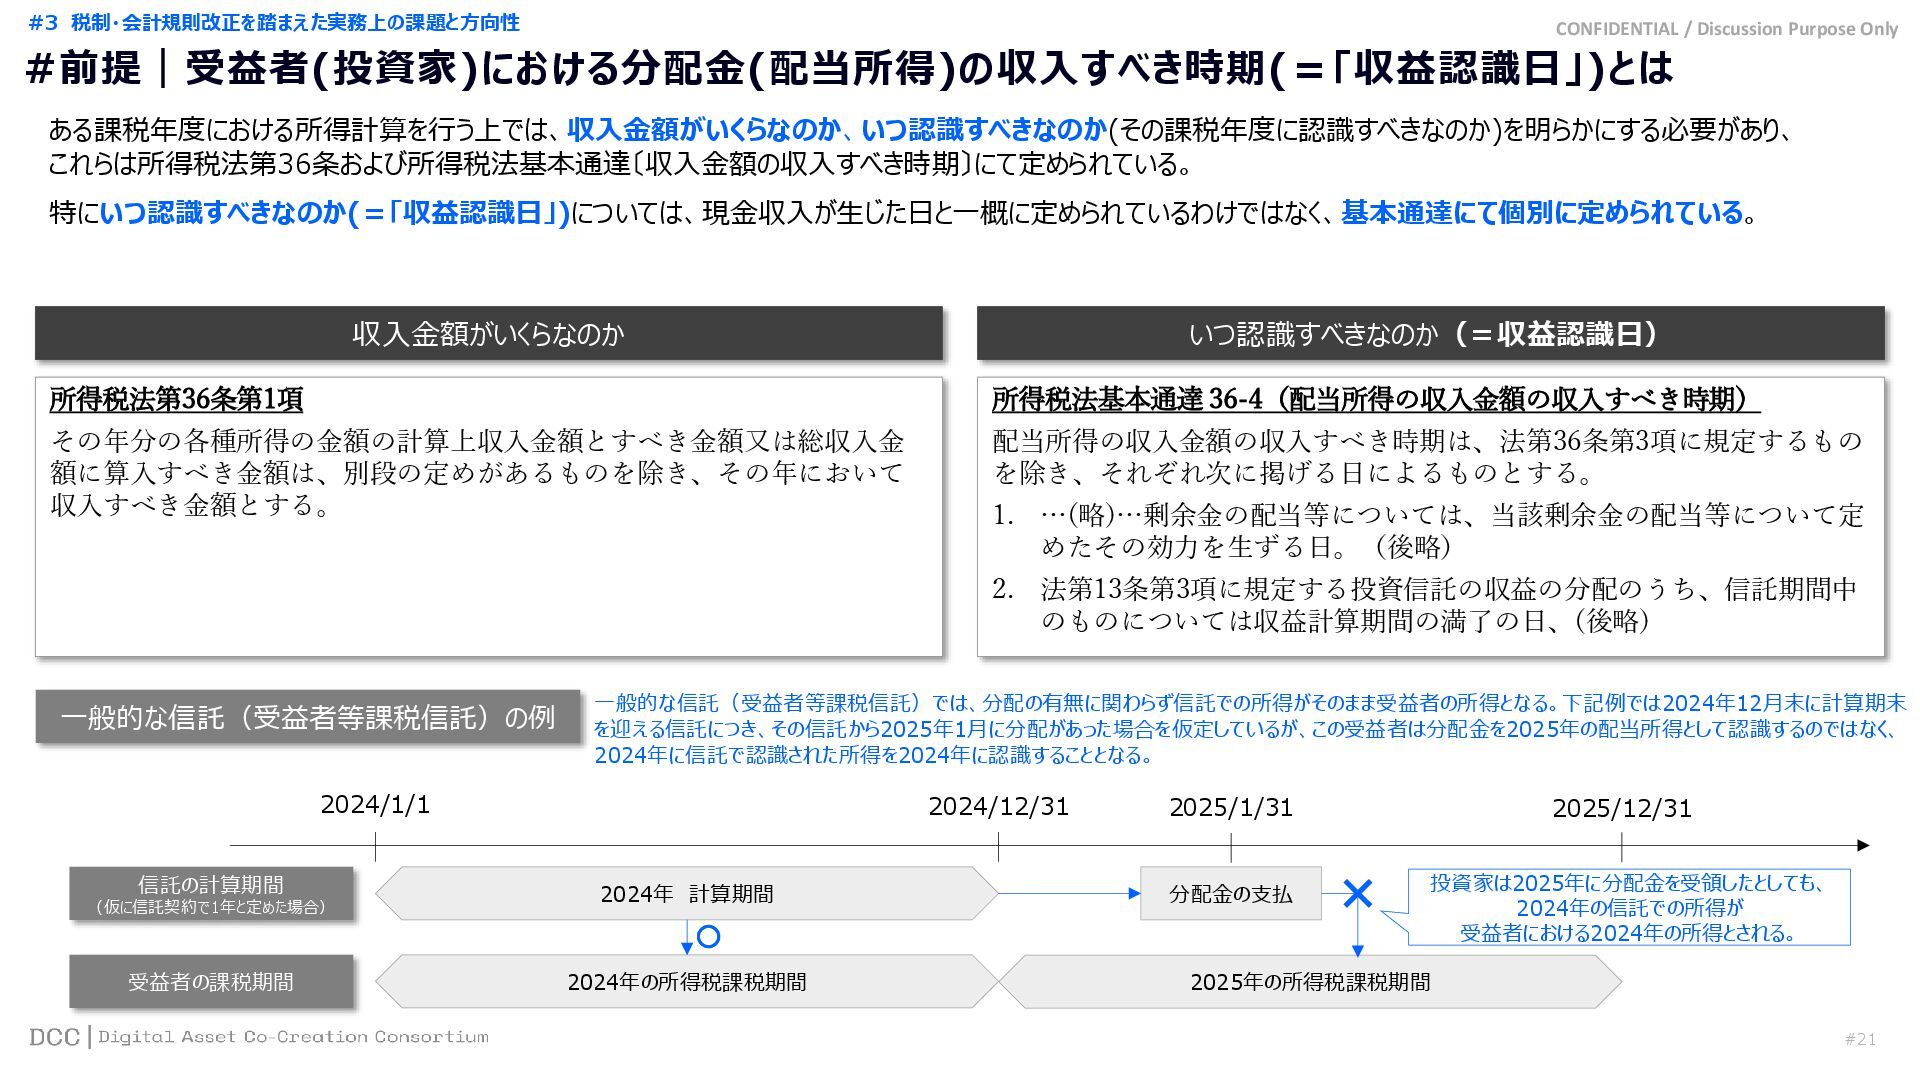Click the #3 税制・会計規則改正 section heading
This screenshot has width=1920, height=1080.
click(274, 22)
